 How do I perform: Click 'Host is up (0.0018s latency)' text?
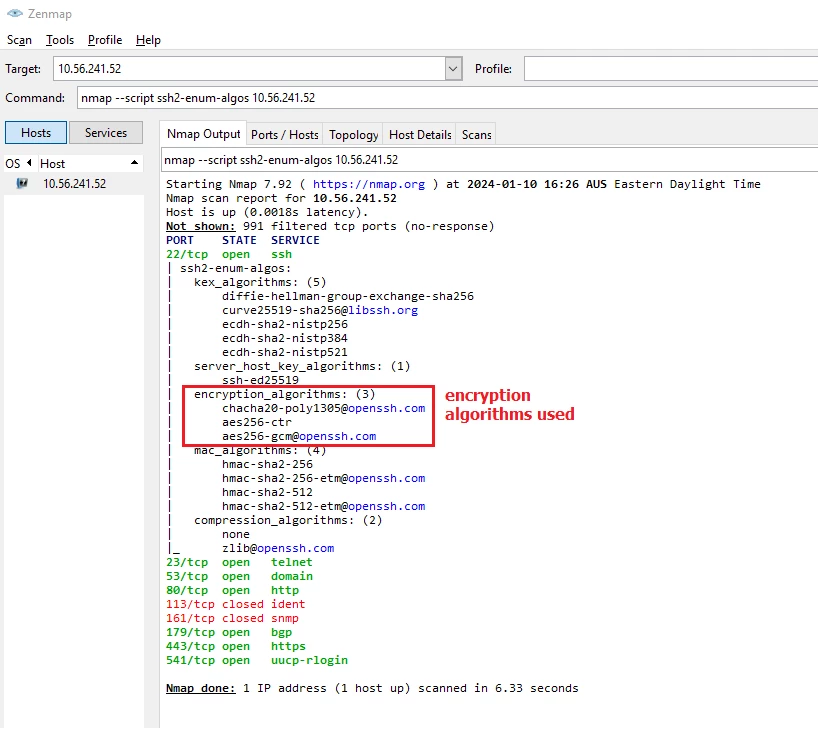point(267,212)
